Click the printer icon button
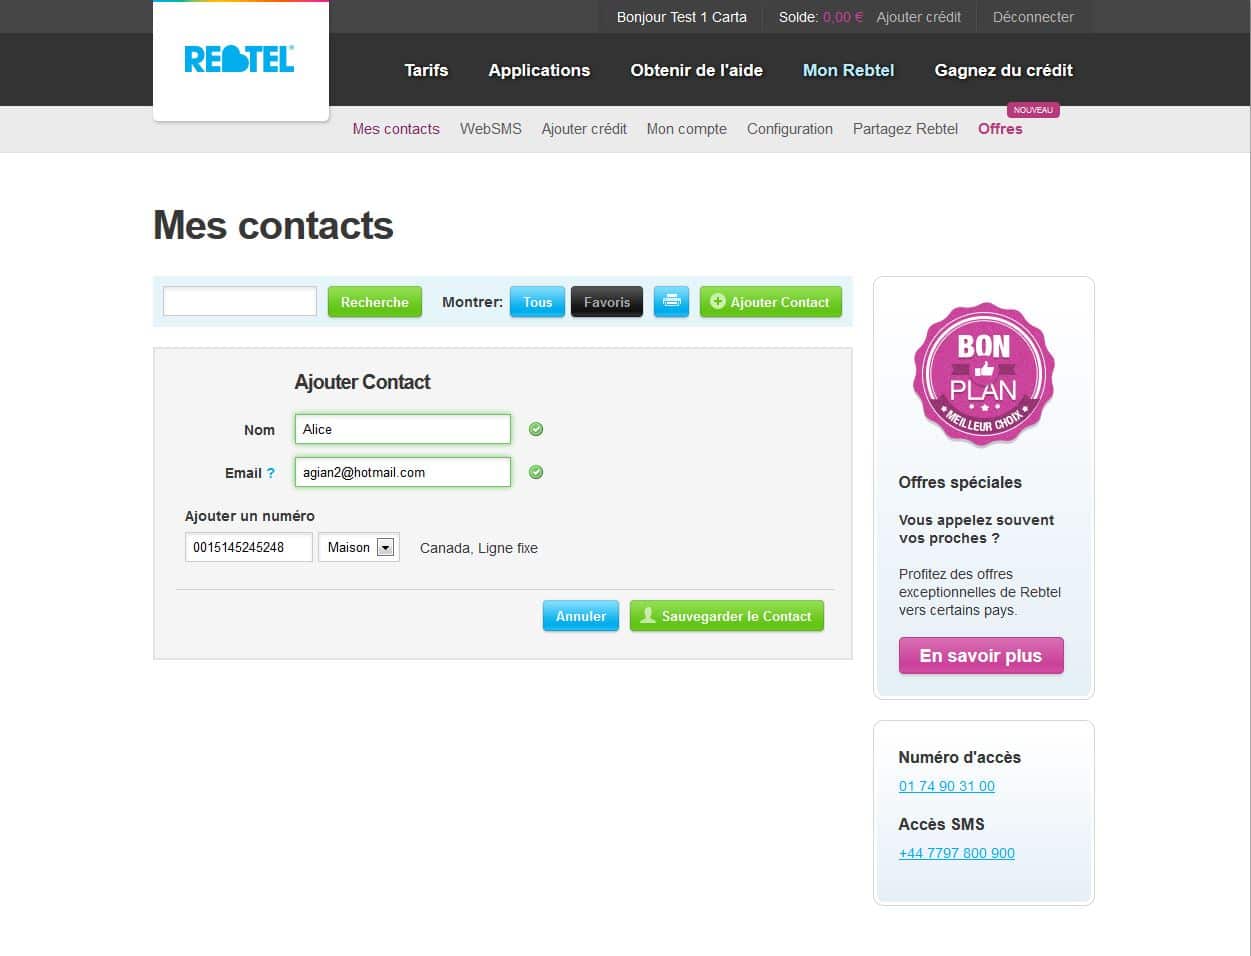The image size is (1251, 956). pos(671,301)
